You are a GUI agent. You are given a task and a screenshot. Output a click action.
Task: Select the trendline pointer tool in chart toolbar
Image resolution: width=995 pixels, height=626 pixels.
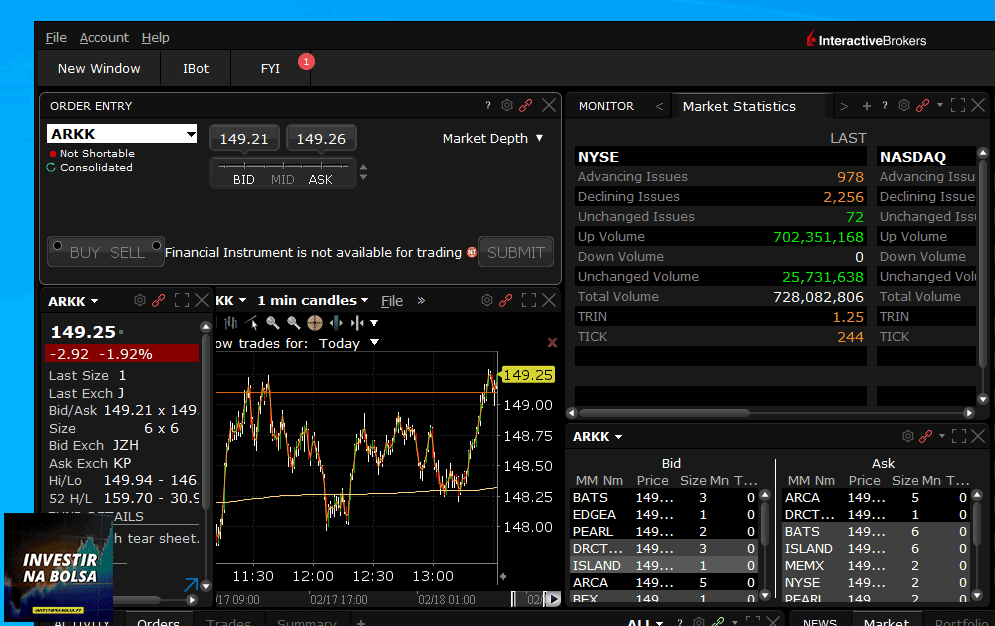click(252, 323)
